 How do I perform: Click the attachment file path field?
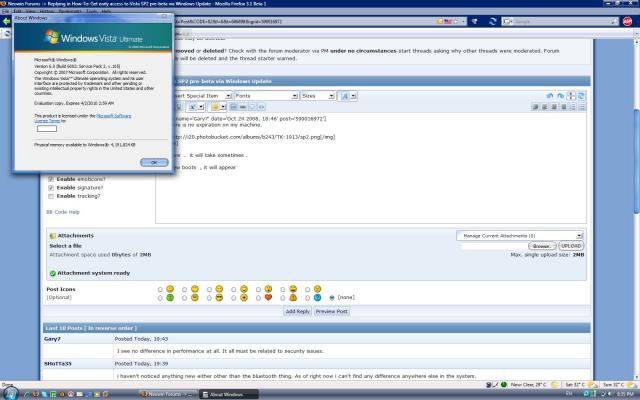tap(494, 246)
